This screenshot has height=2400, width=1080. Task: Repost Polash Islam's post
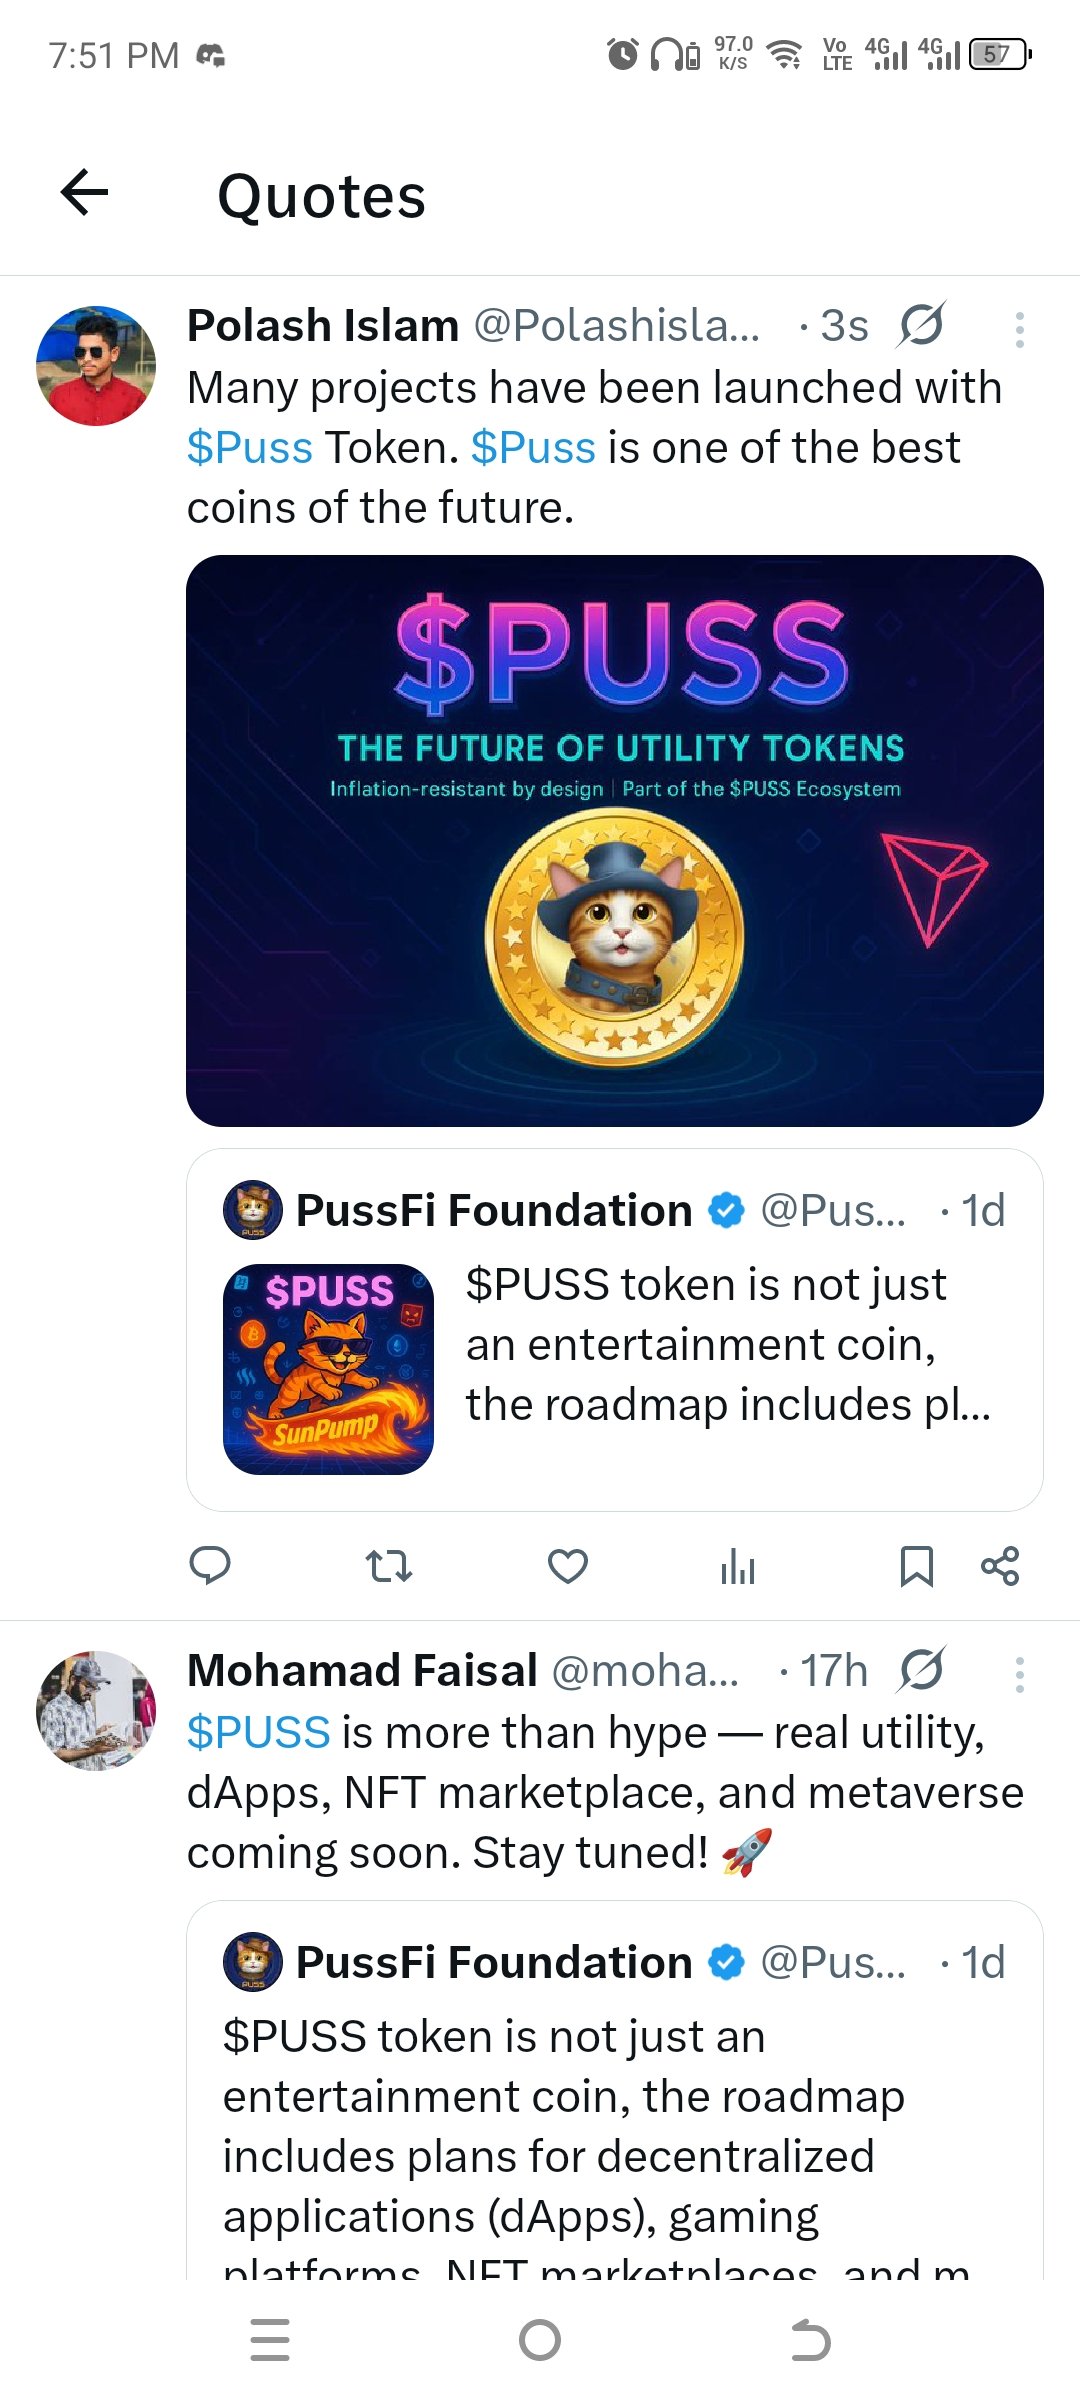tap(388, 1565)
